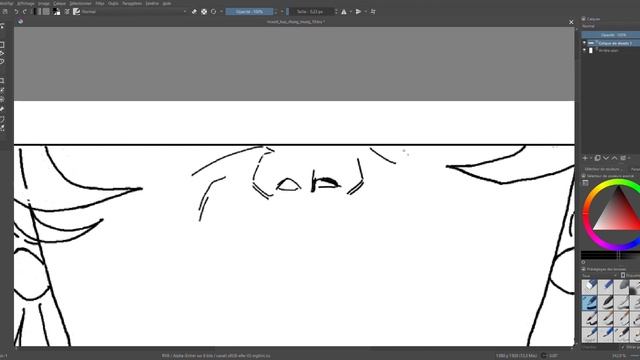Click the reload original preset icon

[x=213, y=12]
